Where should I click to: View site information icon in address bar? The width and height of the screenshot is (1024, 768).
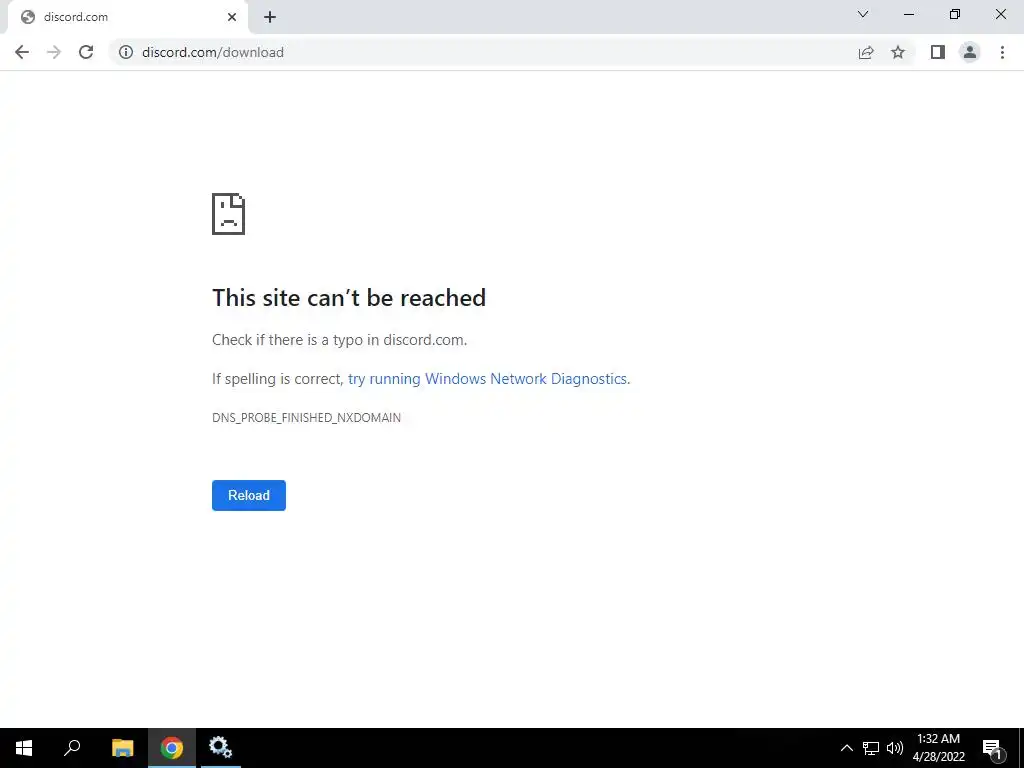click(125, 52)
